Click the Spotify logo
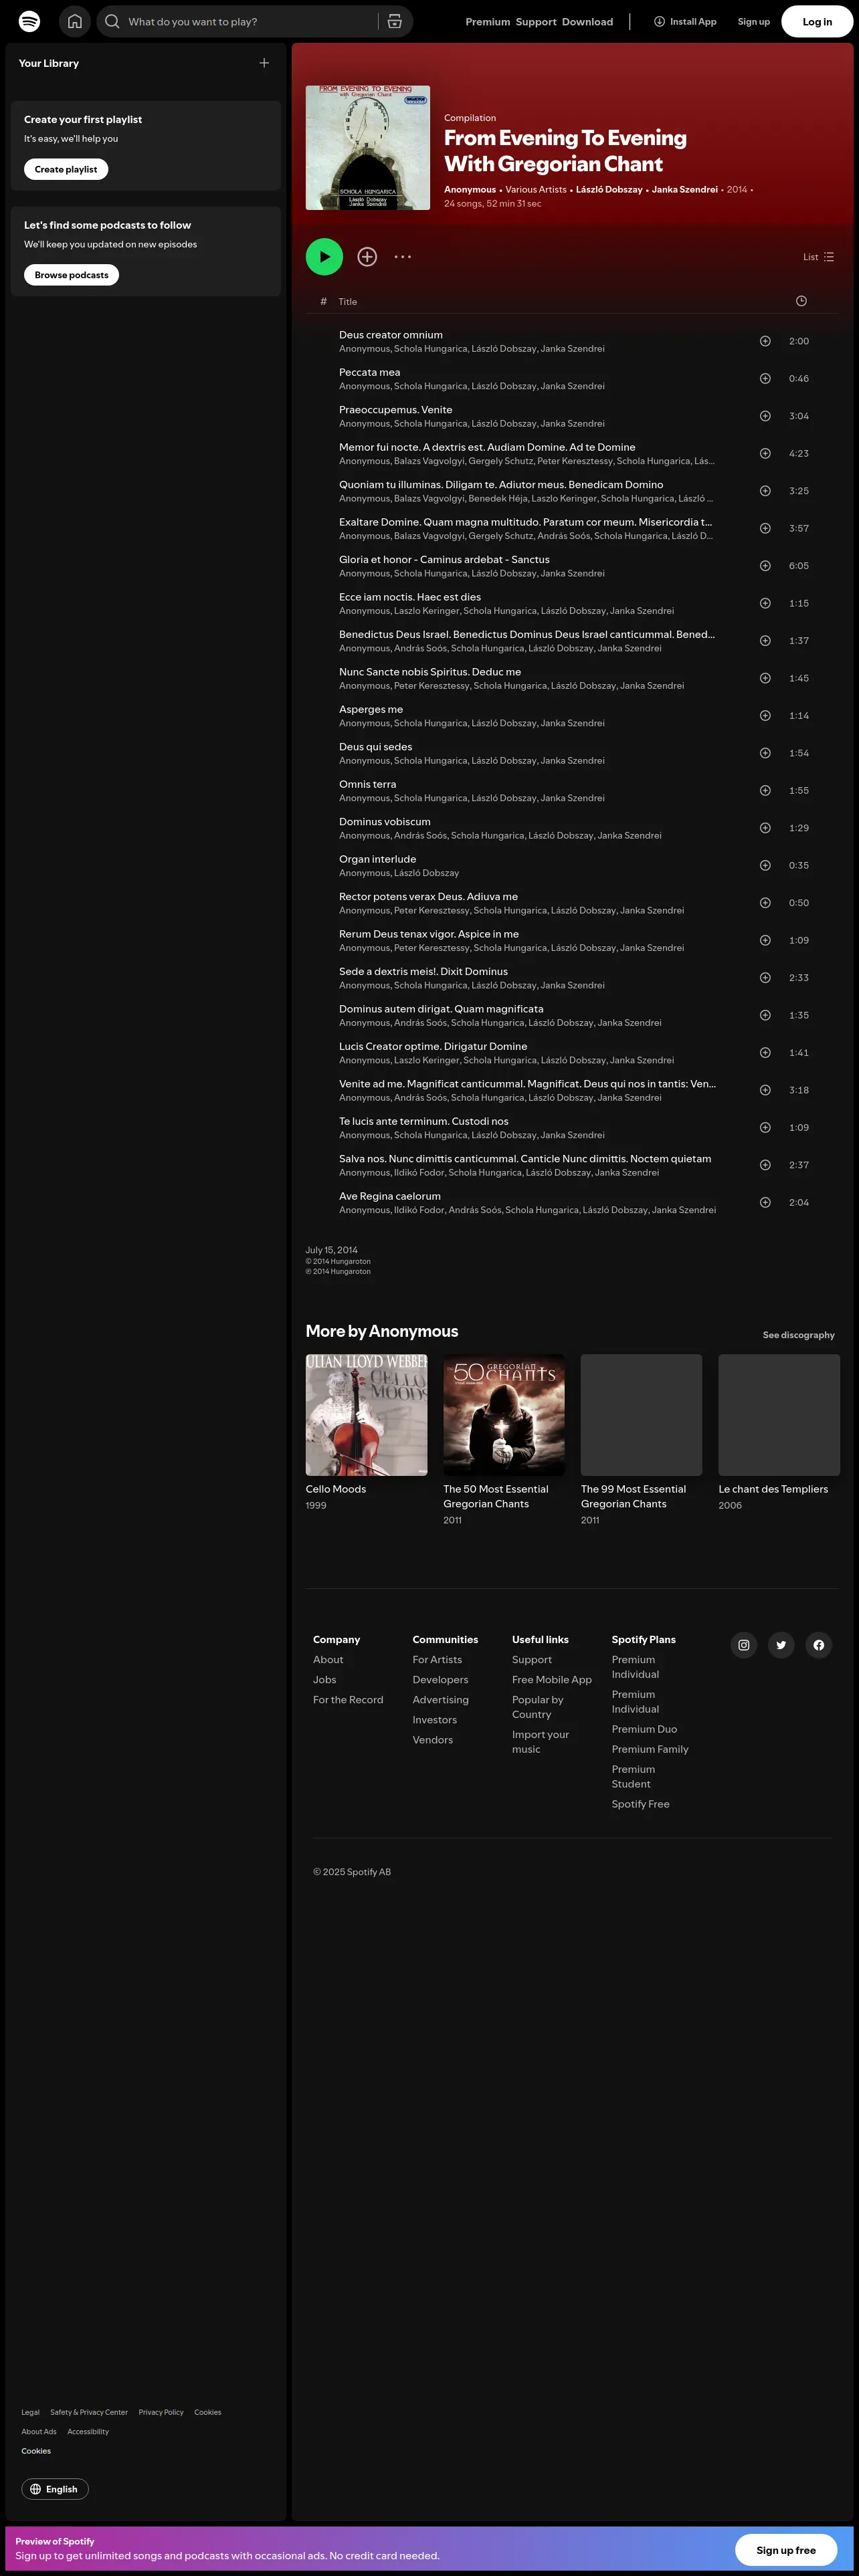This screenshot has width=859, height=2576. (x=30, y=21)
